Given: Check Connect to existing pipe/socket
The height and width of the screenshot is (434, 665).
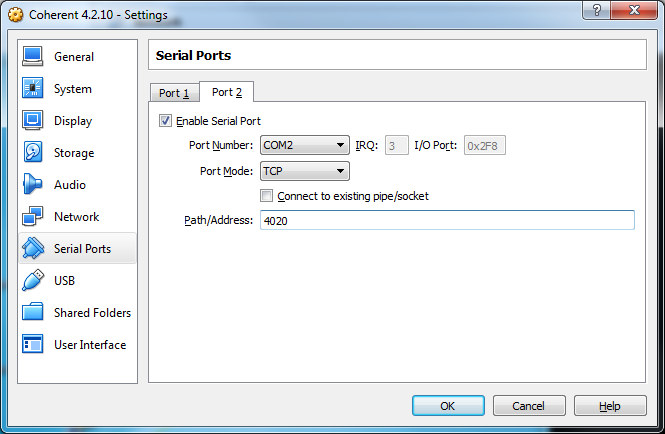Looking at the screenshot, I should [267, 196].
